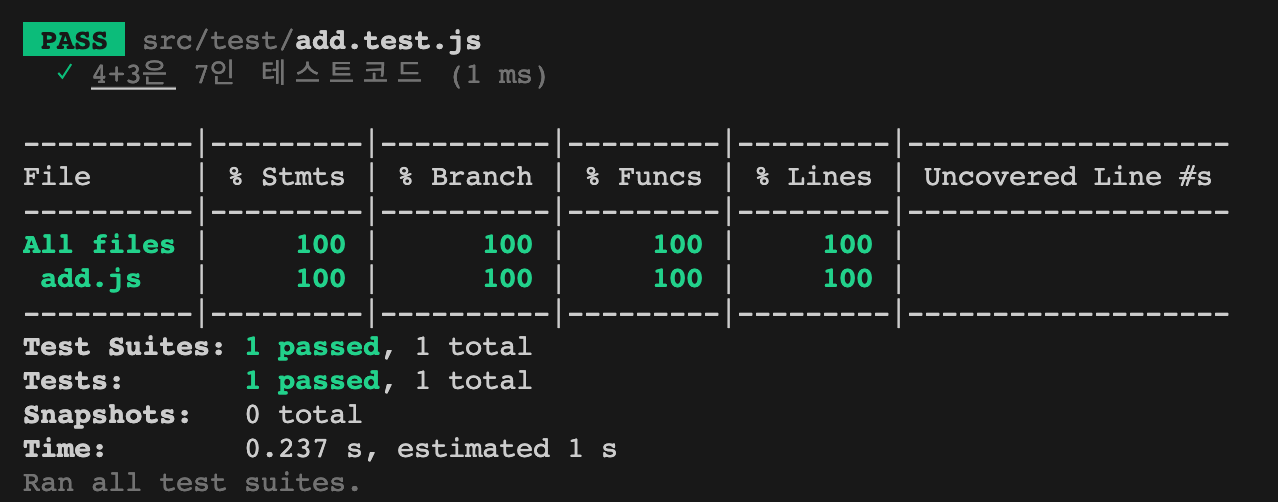Click add.js % Stmts value 100

pos(320,279)
